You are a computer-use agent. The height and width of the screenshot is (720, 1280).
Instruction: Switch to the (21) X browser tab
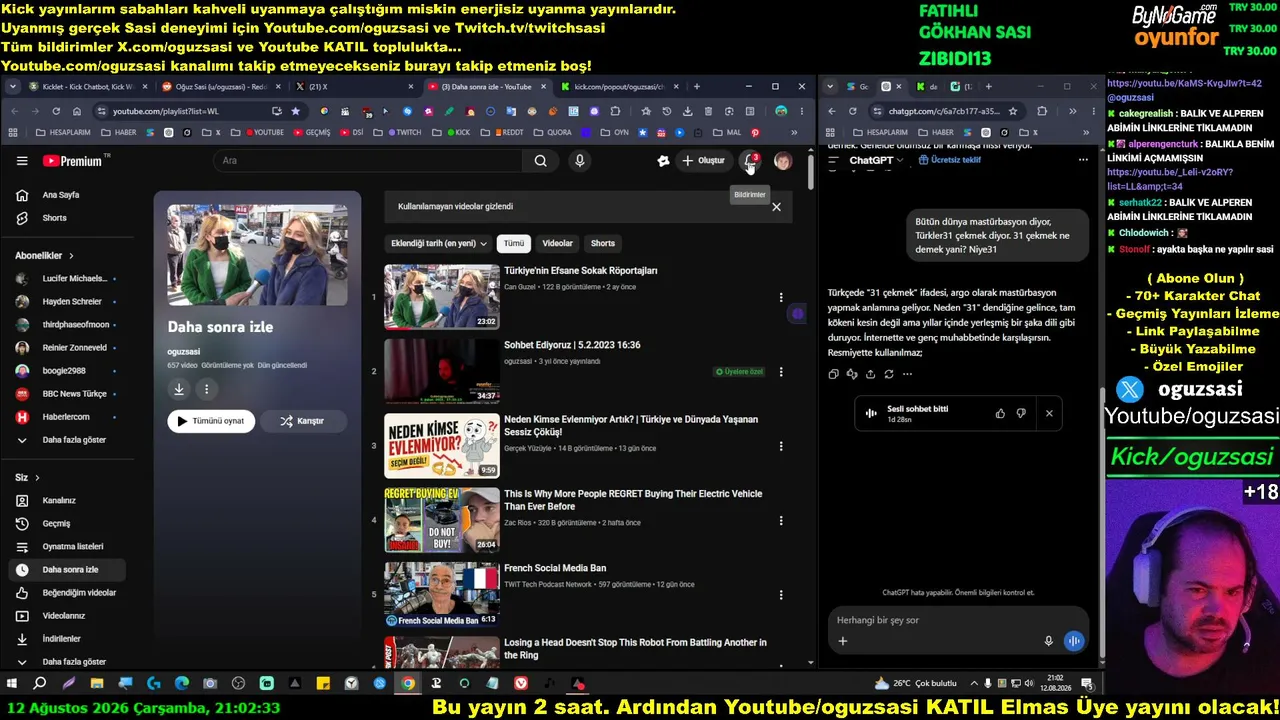point(352,87)
